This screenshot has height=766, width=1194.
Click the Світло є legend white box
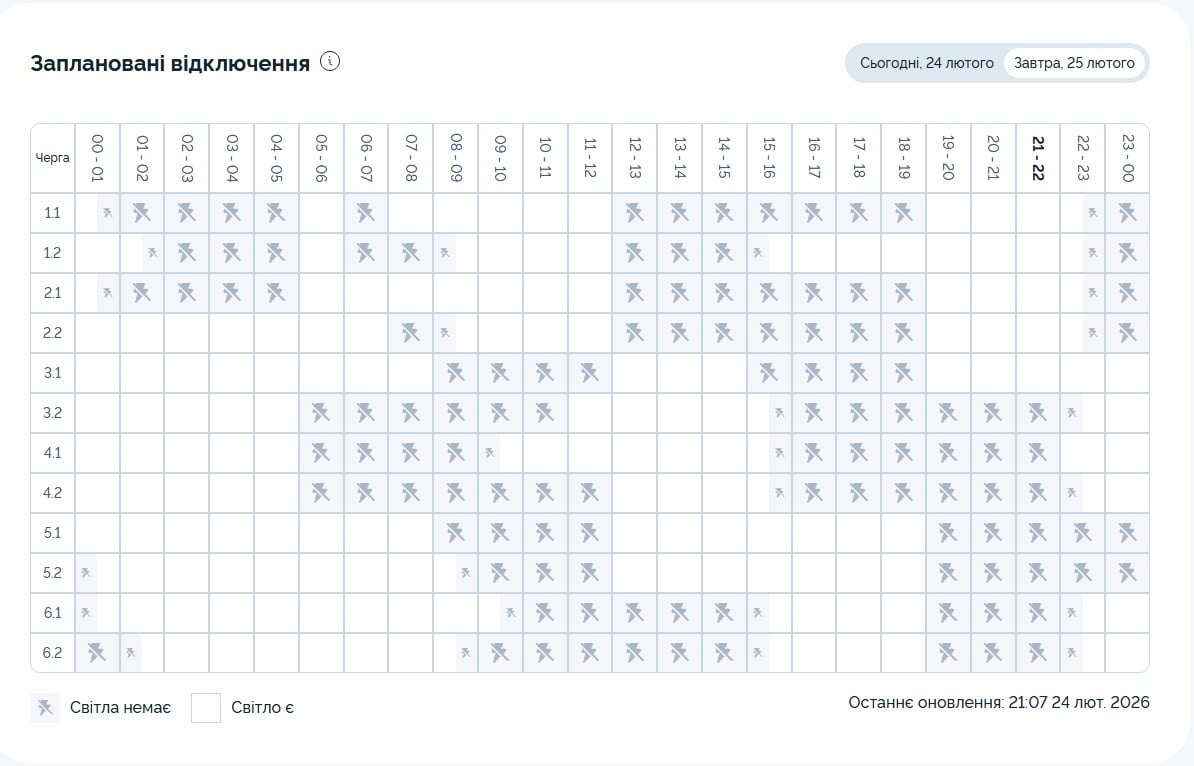[206, 708]
